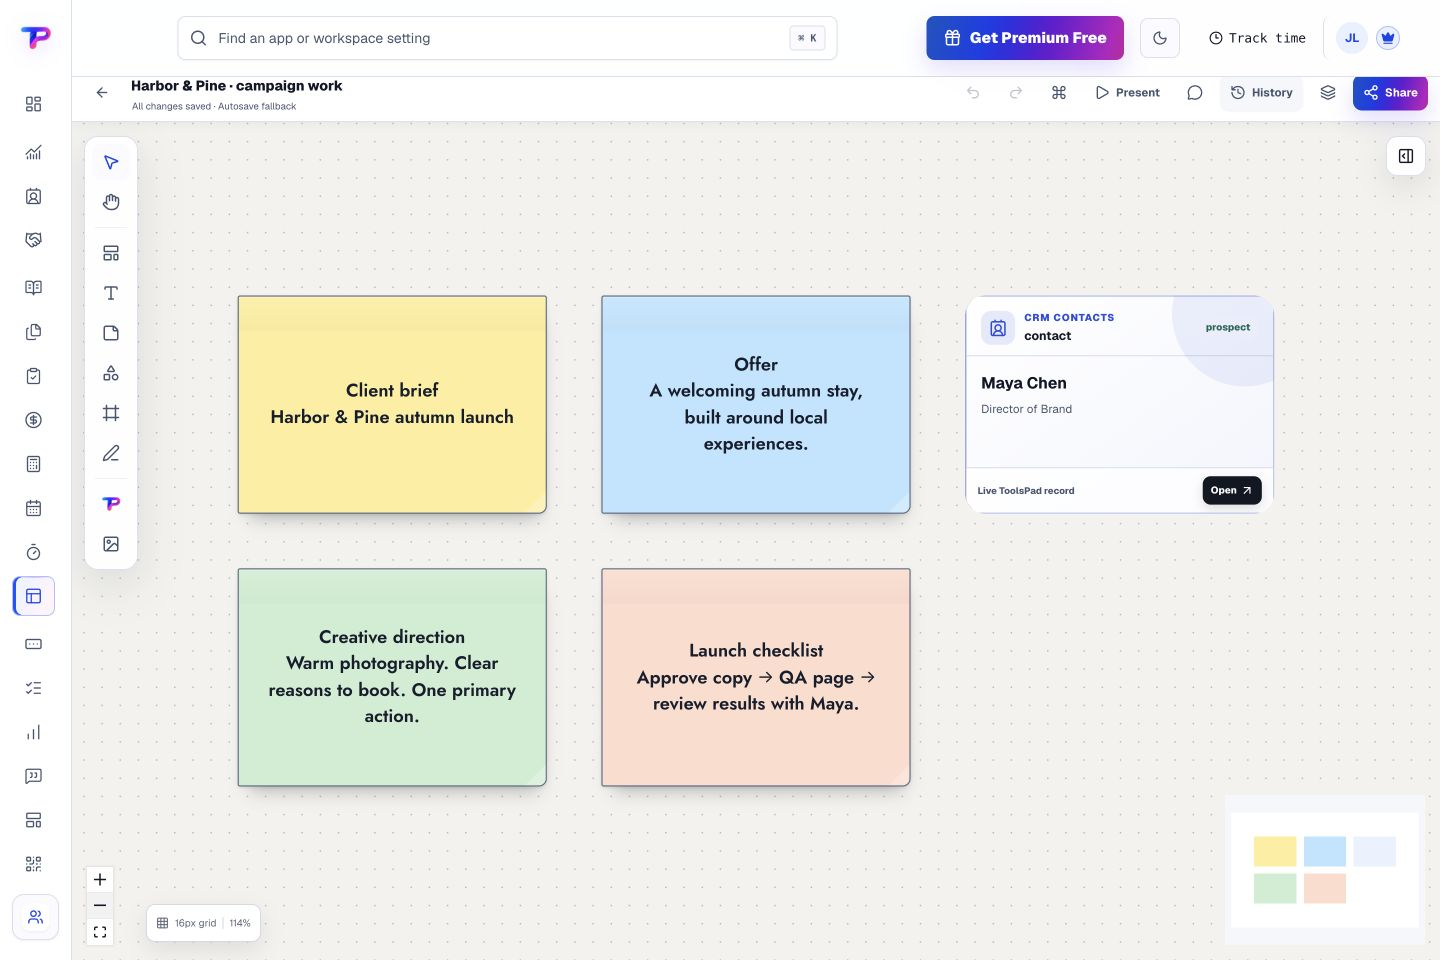The width and height of the screenshot is (1440, 960).
Task: Click the crown premium badge
Action: [x=1387, y=38]
